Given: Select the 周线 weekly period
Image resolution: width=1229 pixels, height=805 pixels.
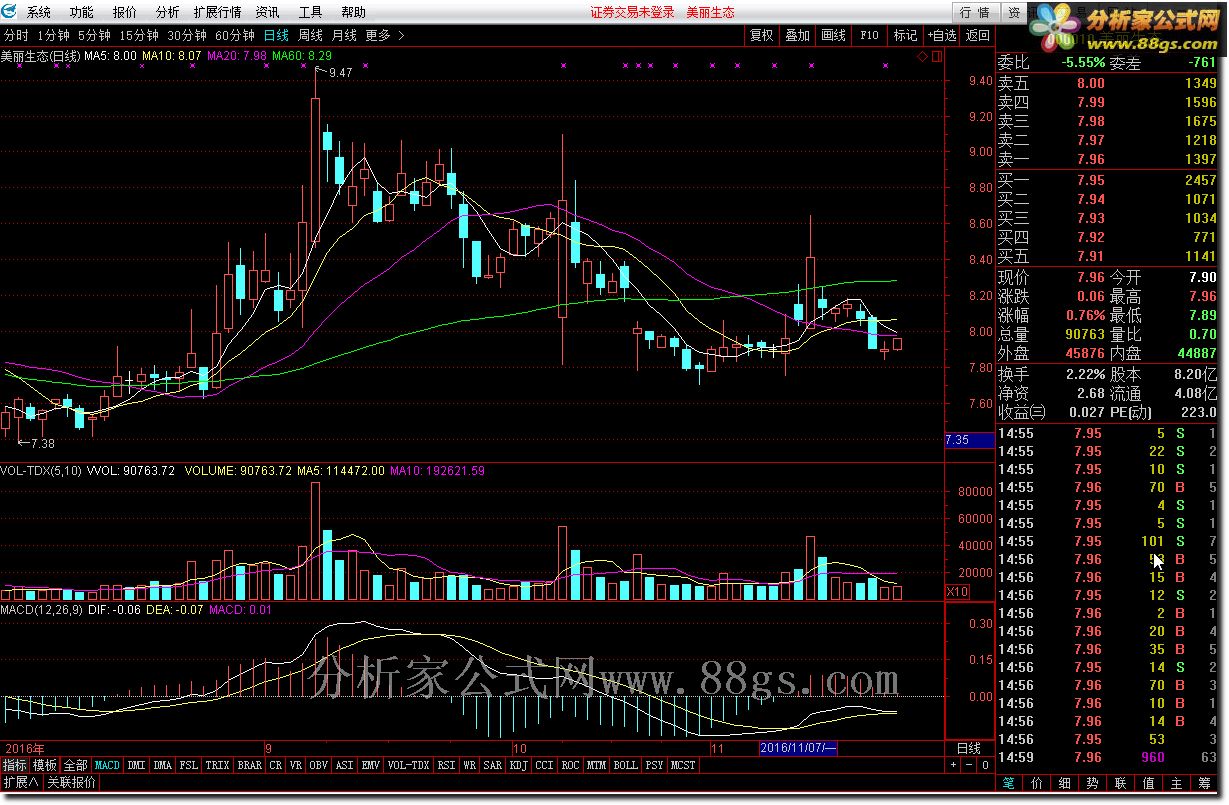Looking at the screenshot, I should (x=310, y=35).
